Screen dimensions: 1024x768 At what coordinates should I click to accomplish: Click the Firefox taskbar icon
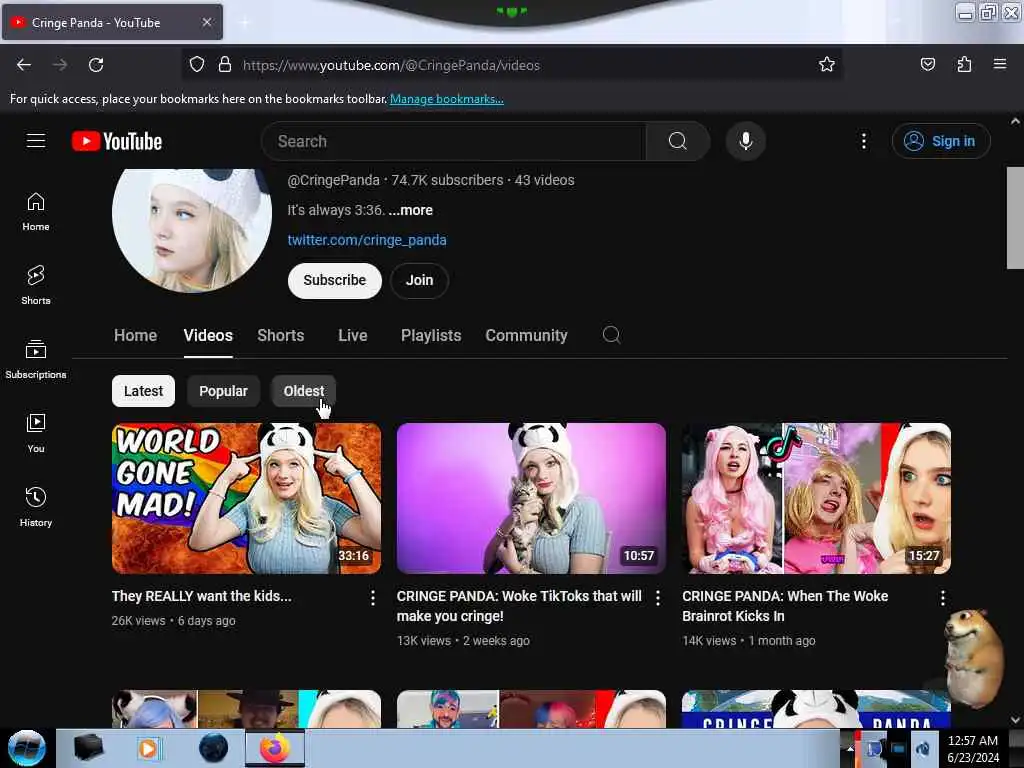coord(275,748)
